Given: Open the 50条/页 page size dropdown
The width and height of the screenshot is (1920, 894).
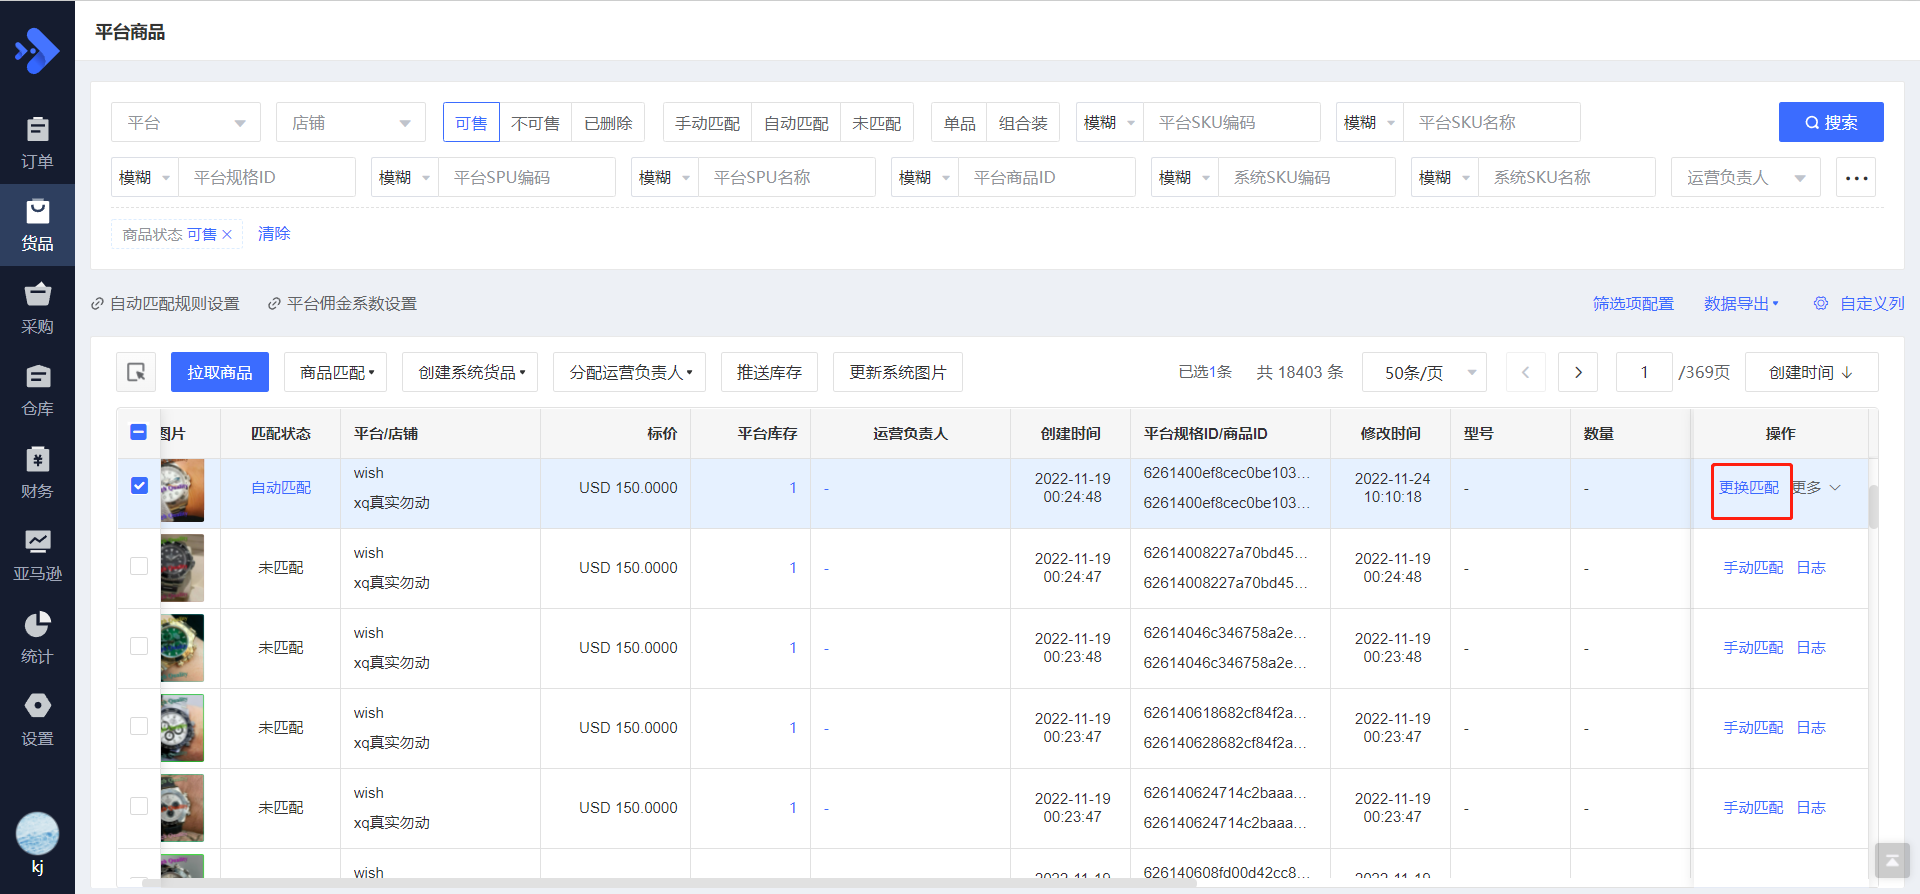Looking at the screenshot, I should click(x=1424, y=372).
